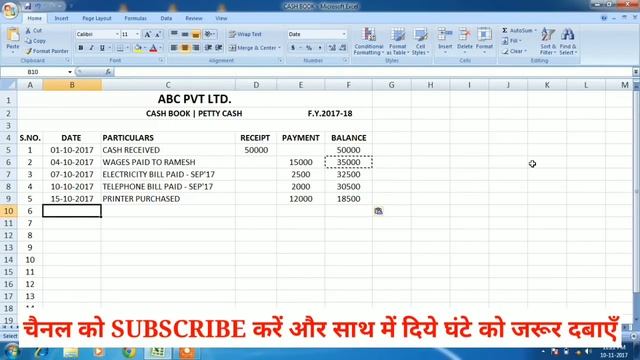Open the Orientation options
The image size is (640, 360).
tap(210, 34)
